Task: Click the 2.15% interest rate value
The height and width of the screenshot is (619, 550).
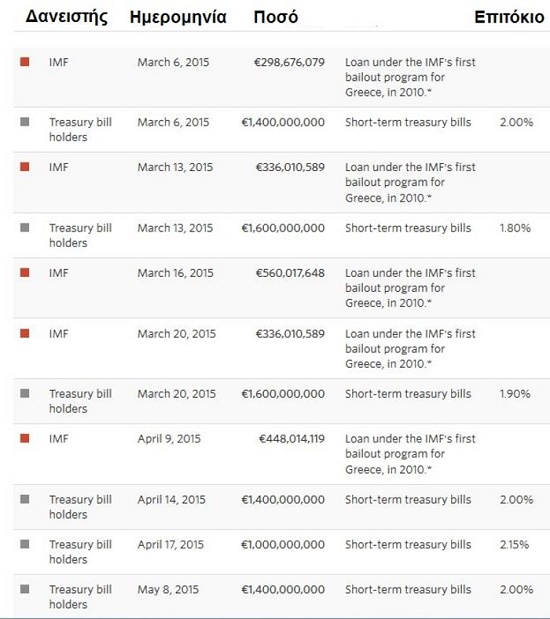Action: pos(514,544)
